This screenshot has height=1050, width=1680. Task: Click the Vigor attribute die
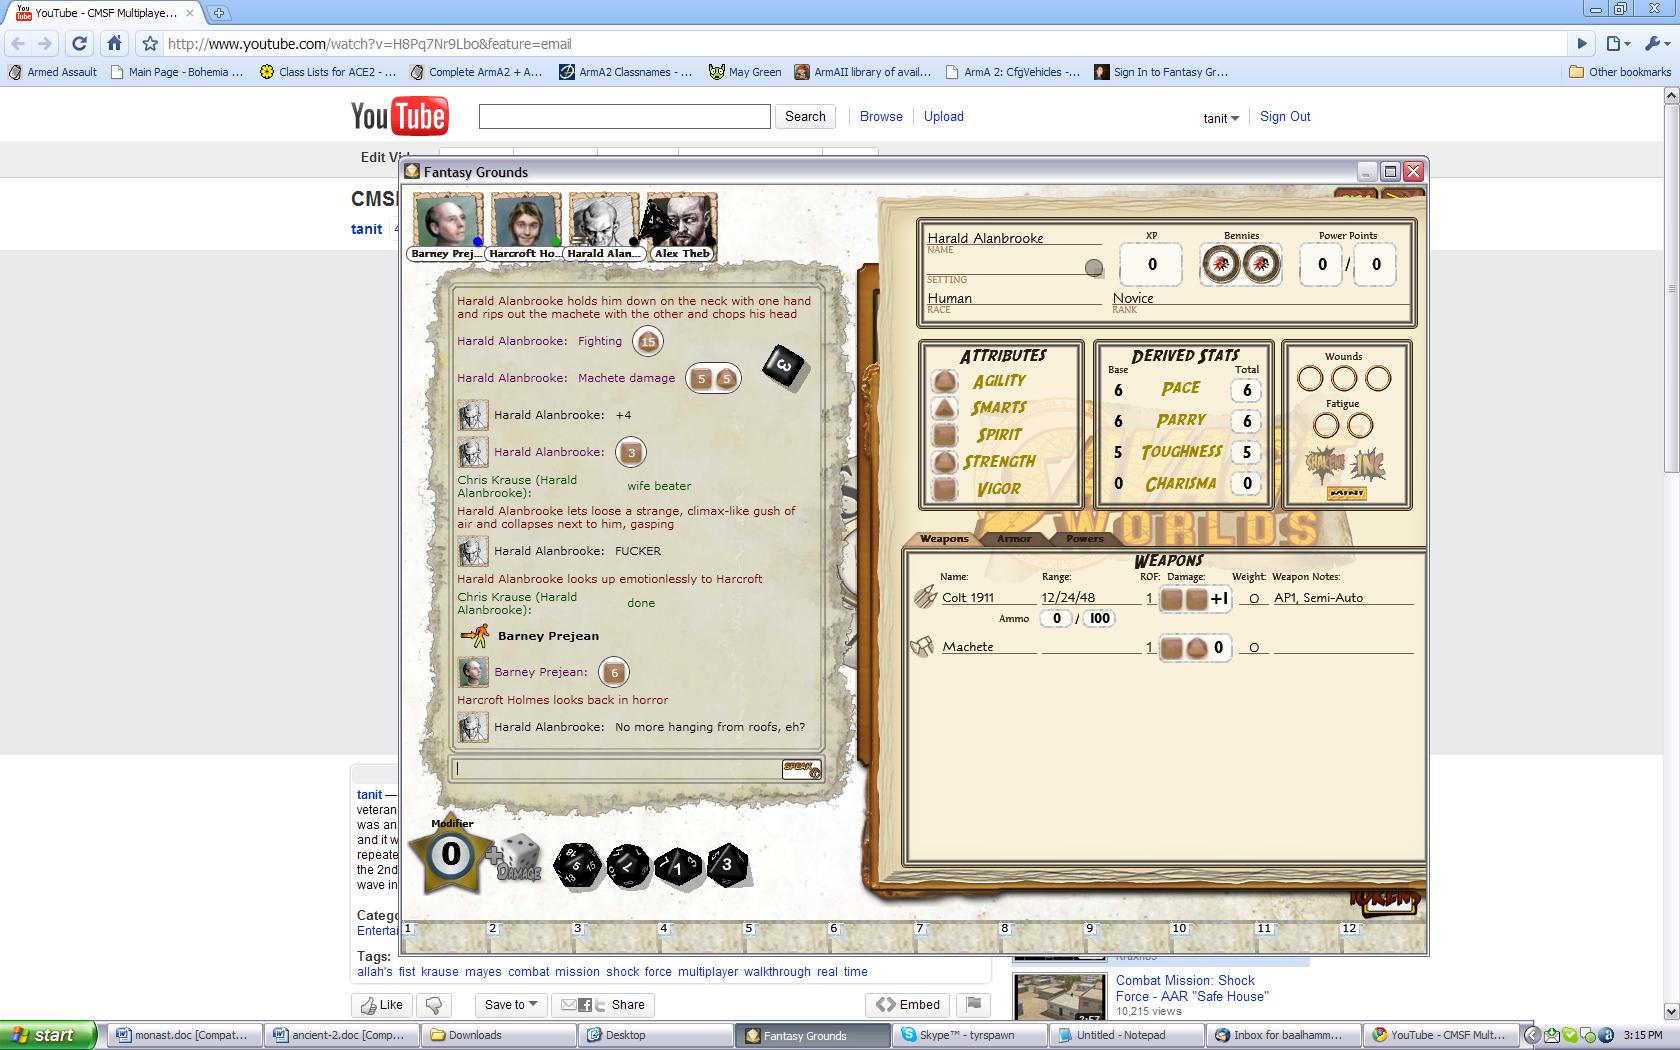click(944, 489)
